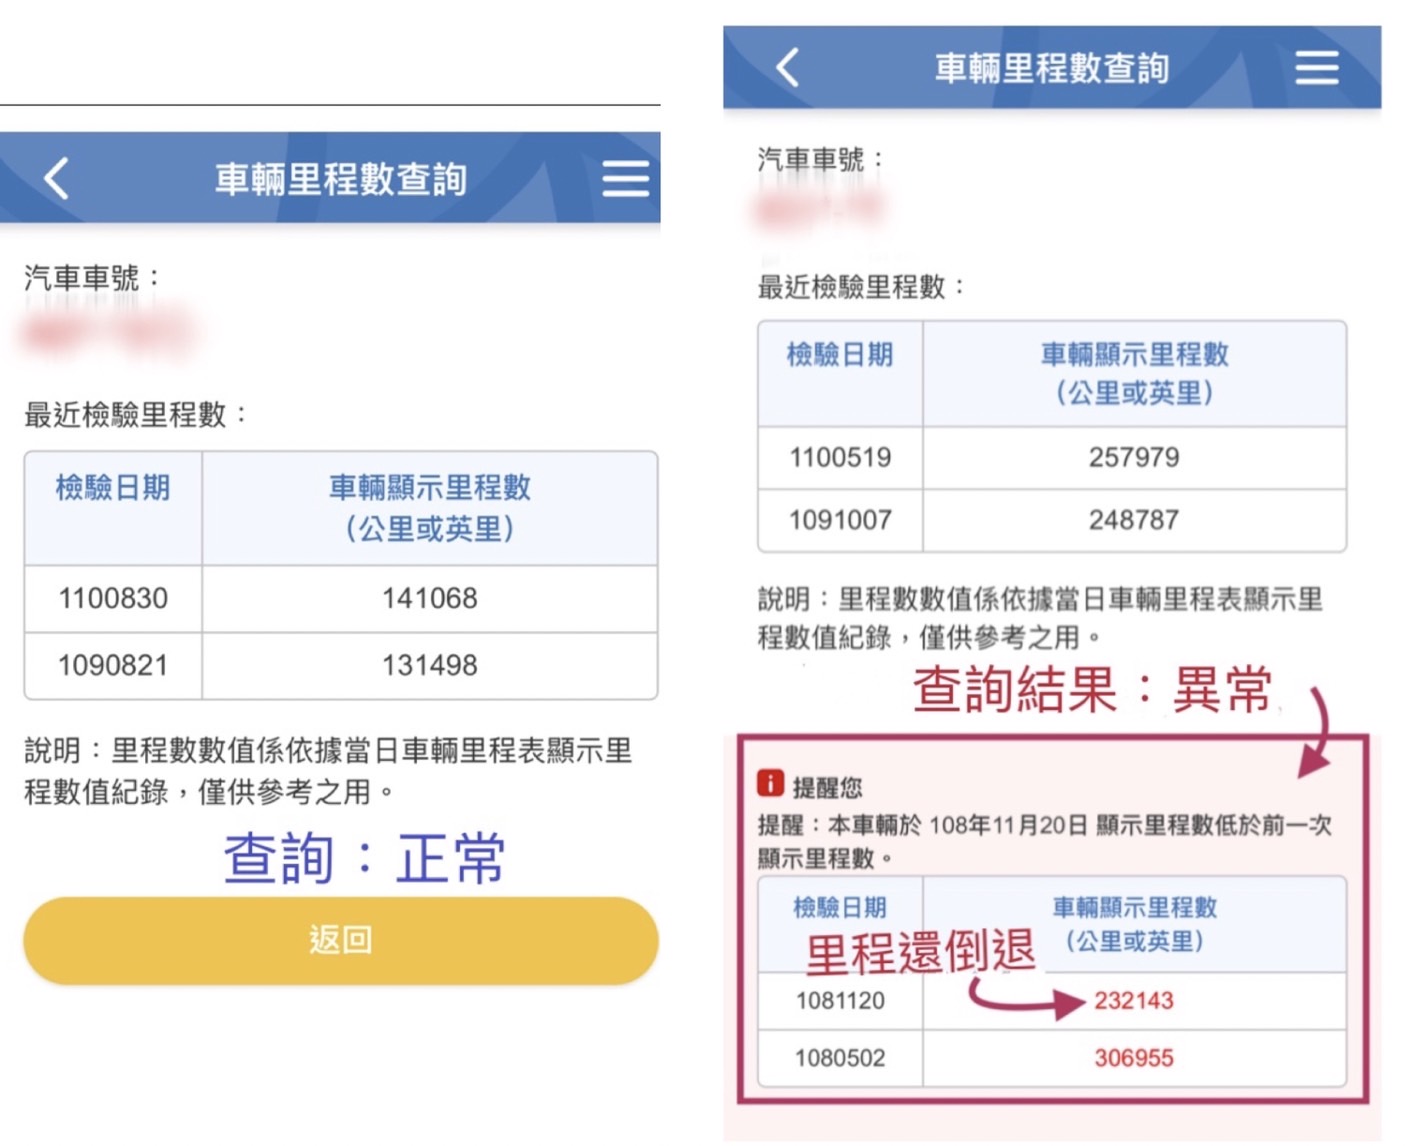Select inspection date 1100519 in the right table

coord(840,458)
